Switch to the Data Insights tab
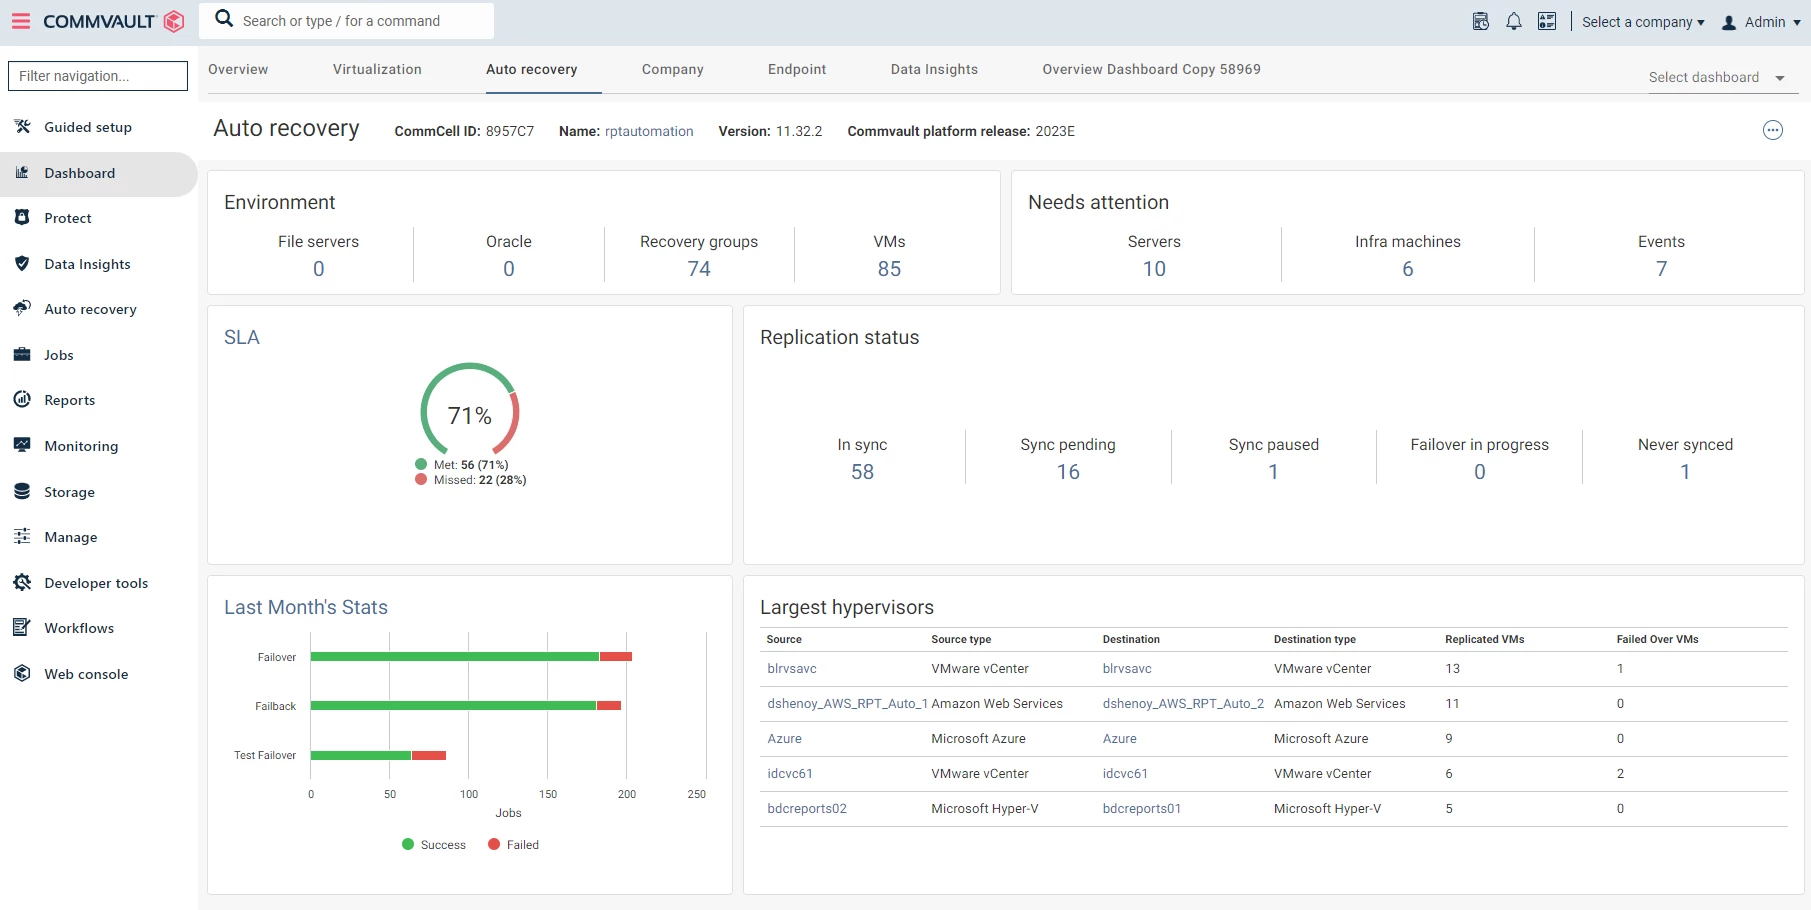The image size is (1811, 910). point(934,69)
